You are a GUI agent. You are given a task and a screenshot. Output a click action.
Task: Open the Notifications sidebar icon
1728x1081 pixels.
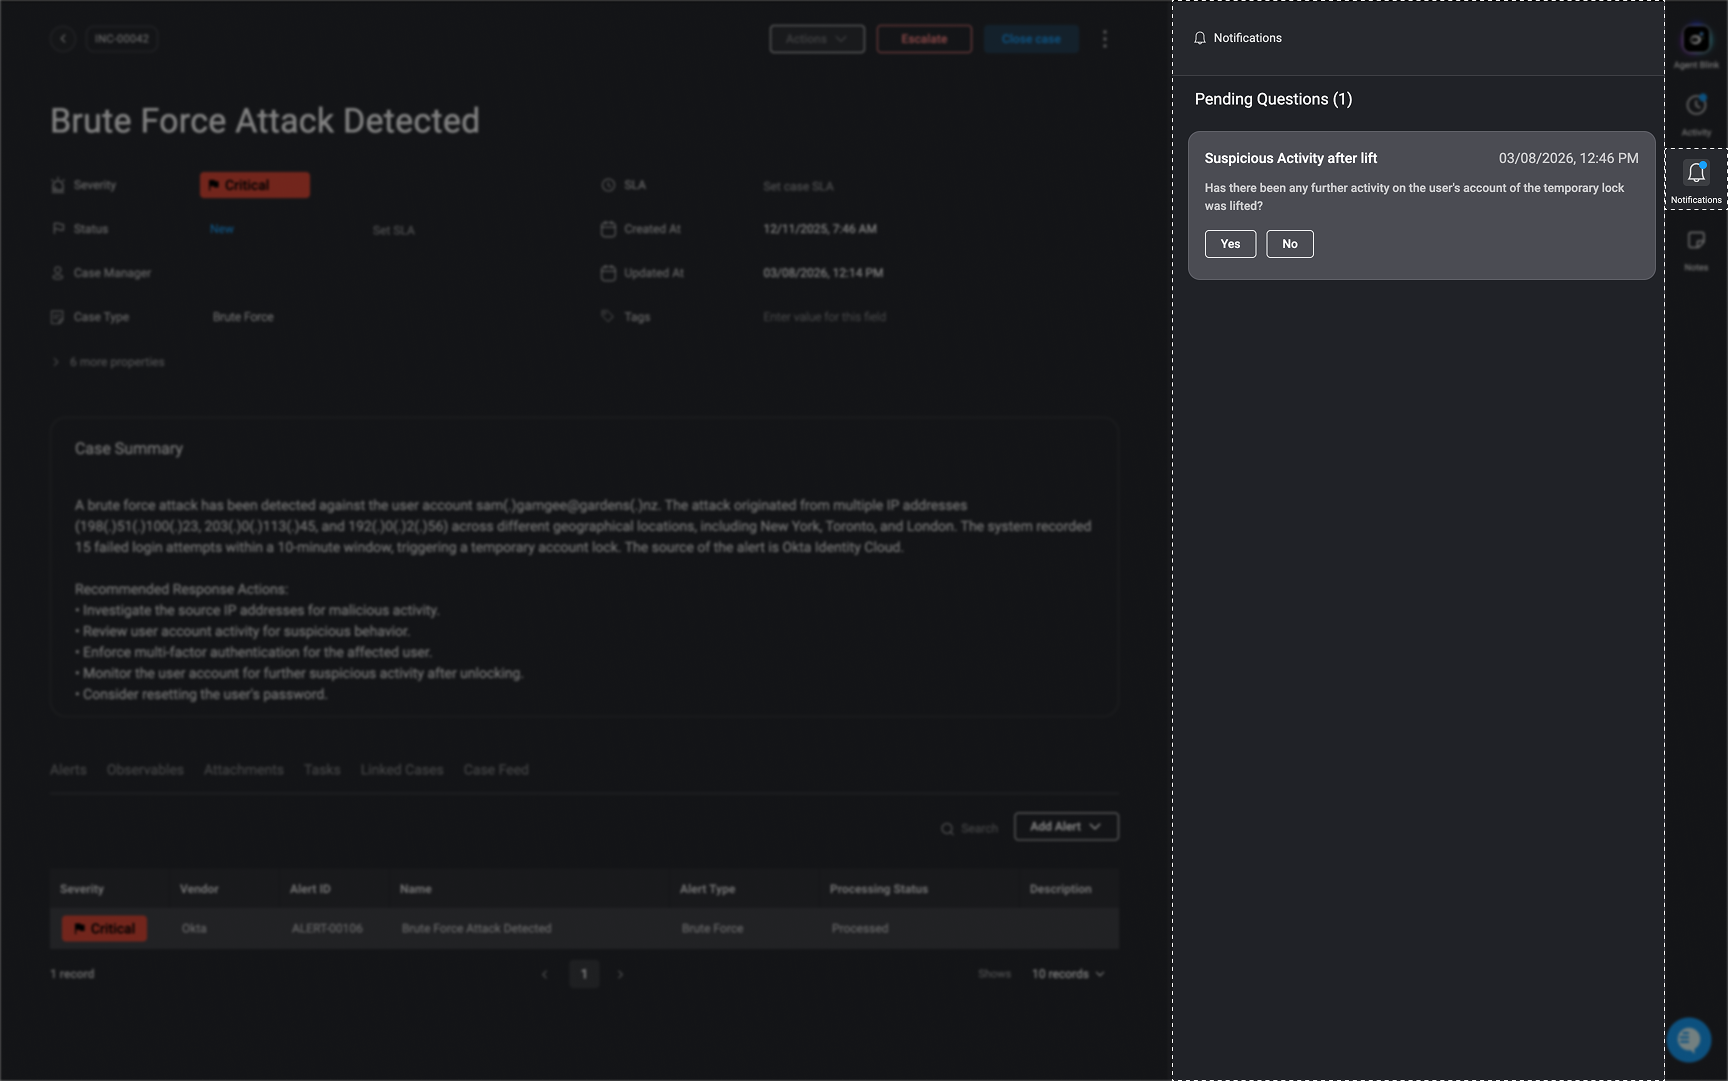pos(1696,179)
